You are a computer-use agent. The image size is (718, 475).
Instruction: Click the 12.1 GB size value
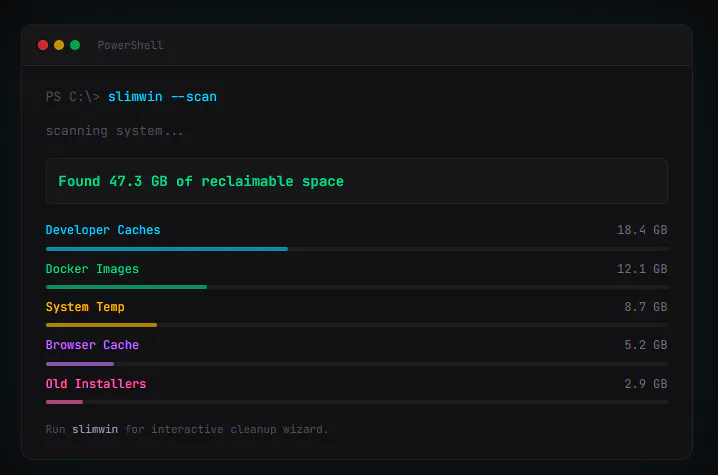(x=642, y=269)
